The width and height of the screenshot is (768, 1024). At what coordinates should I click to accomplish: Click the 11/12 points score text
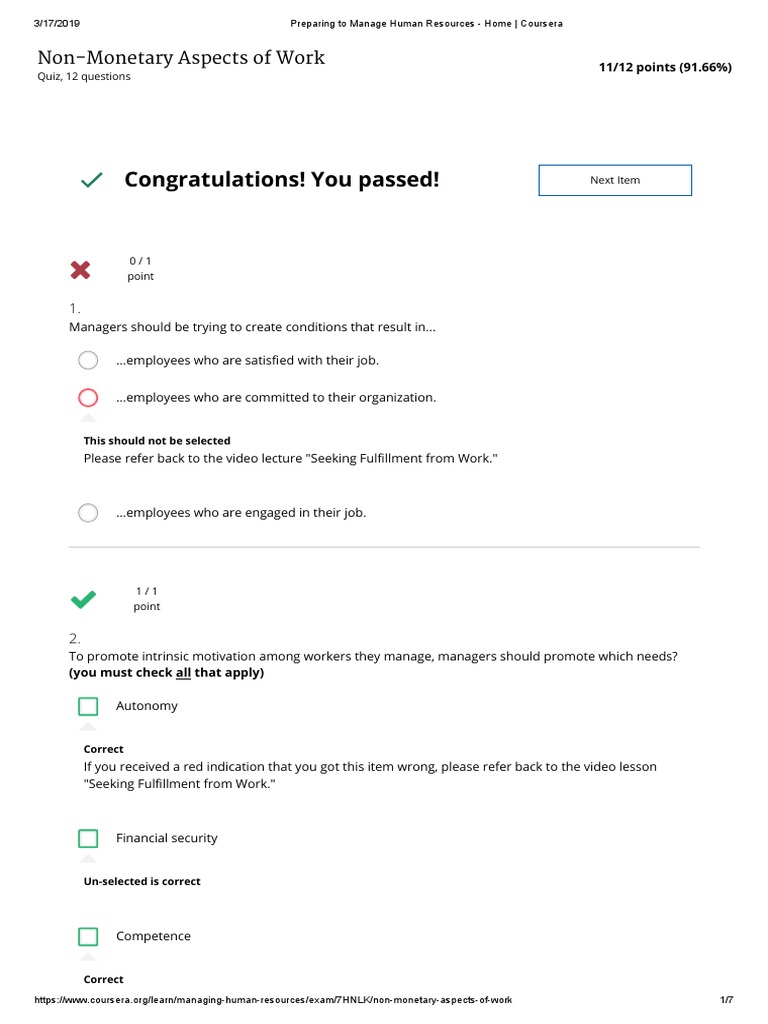pos(665,67)
